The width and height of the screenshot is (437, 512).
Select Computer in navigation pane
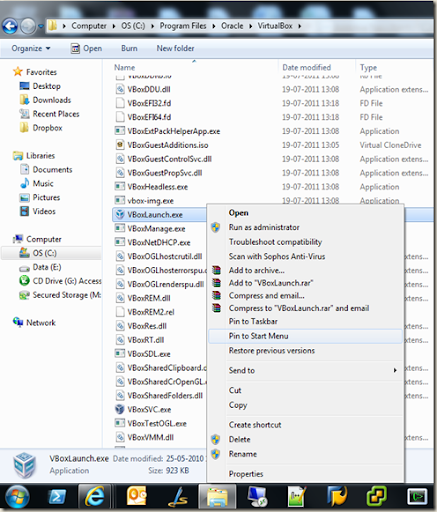44,239
